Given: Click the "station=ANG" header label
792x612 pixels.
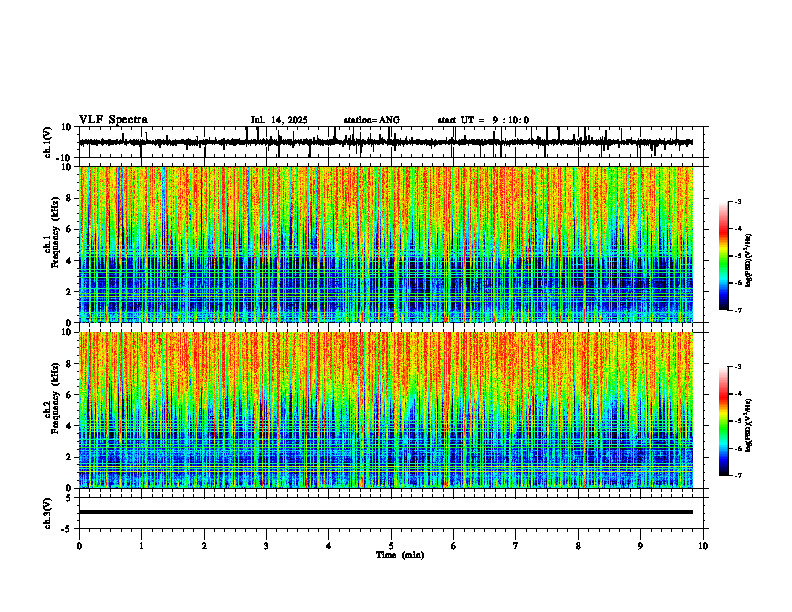Looking at the screenshot, I should [x=372, y=120].
